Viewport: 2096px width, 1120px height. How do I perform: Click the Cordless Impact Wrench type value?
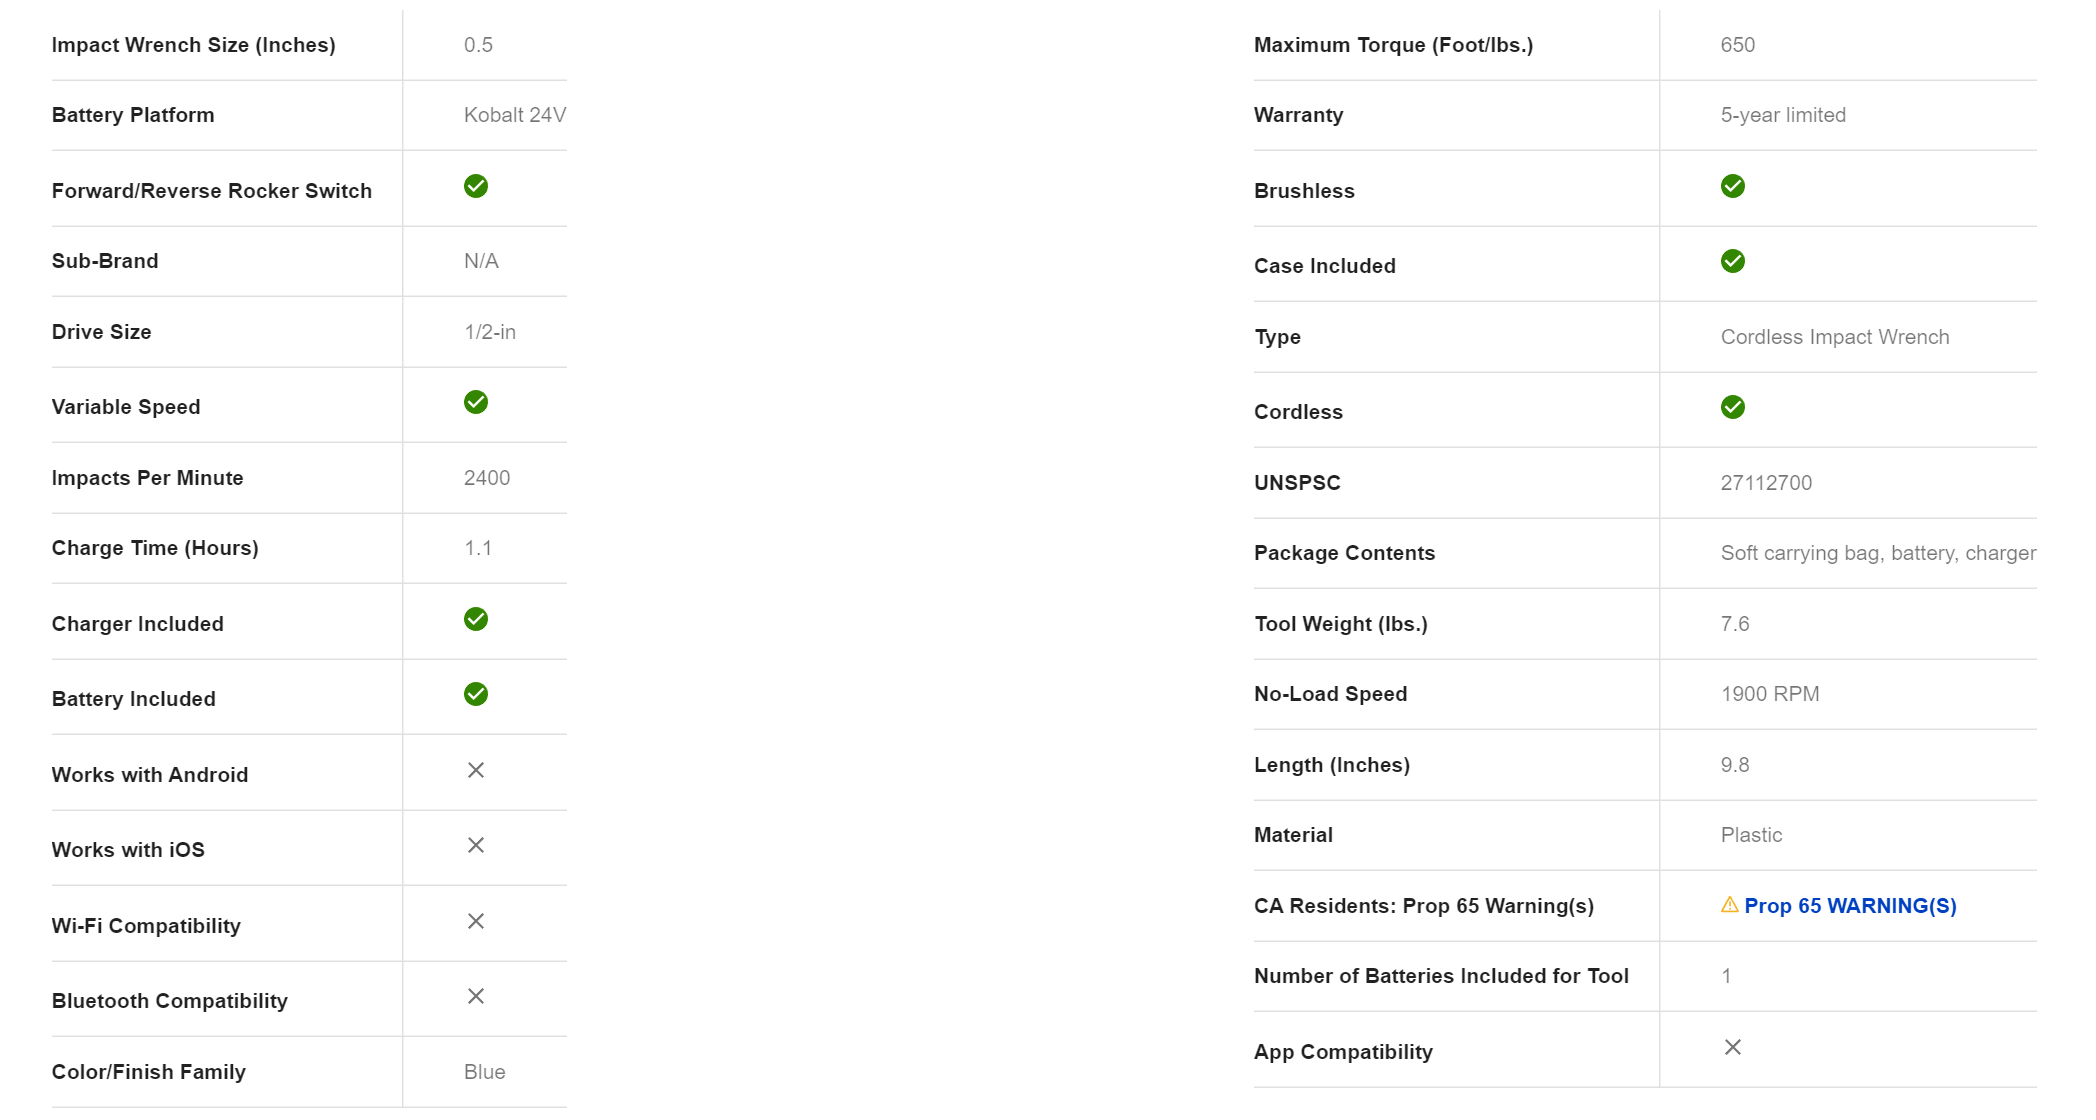point(1835,337)
